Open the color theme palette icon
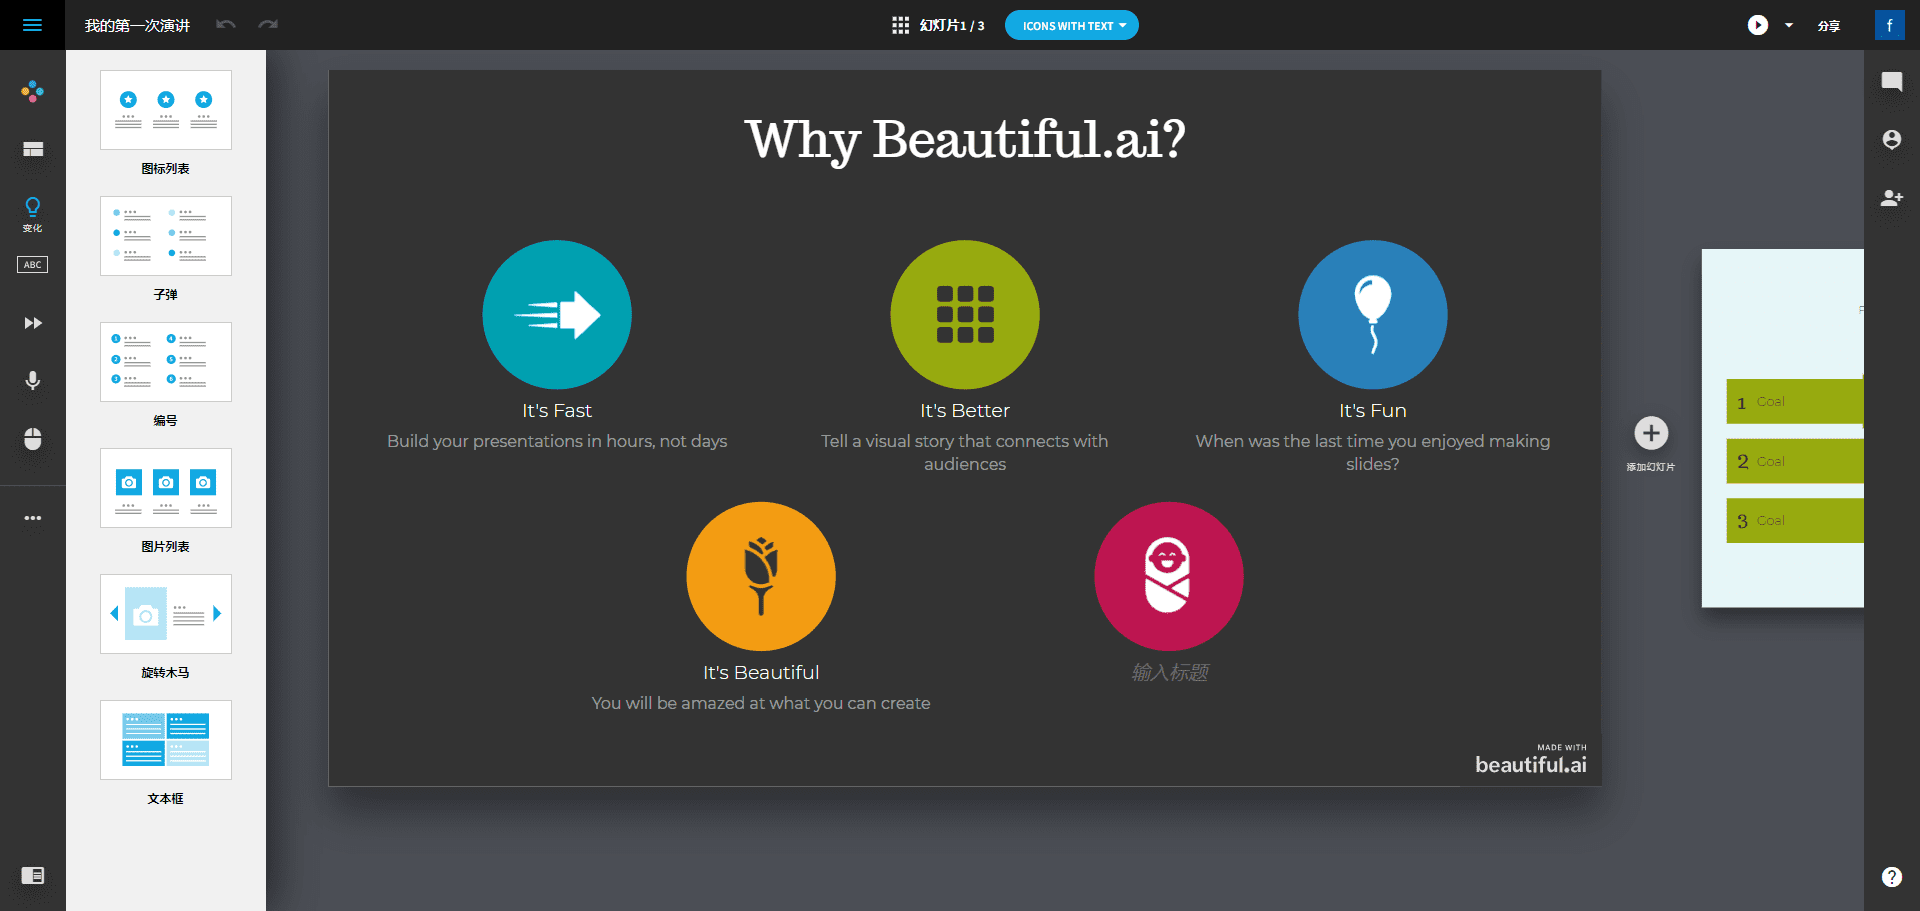Viewport: 1920px width, 911px height. coord(32,91)
